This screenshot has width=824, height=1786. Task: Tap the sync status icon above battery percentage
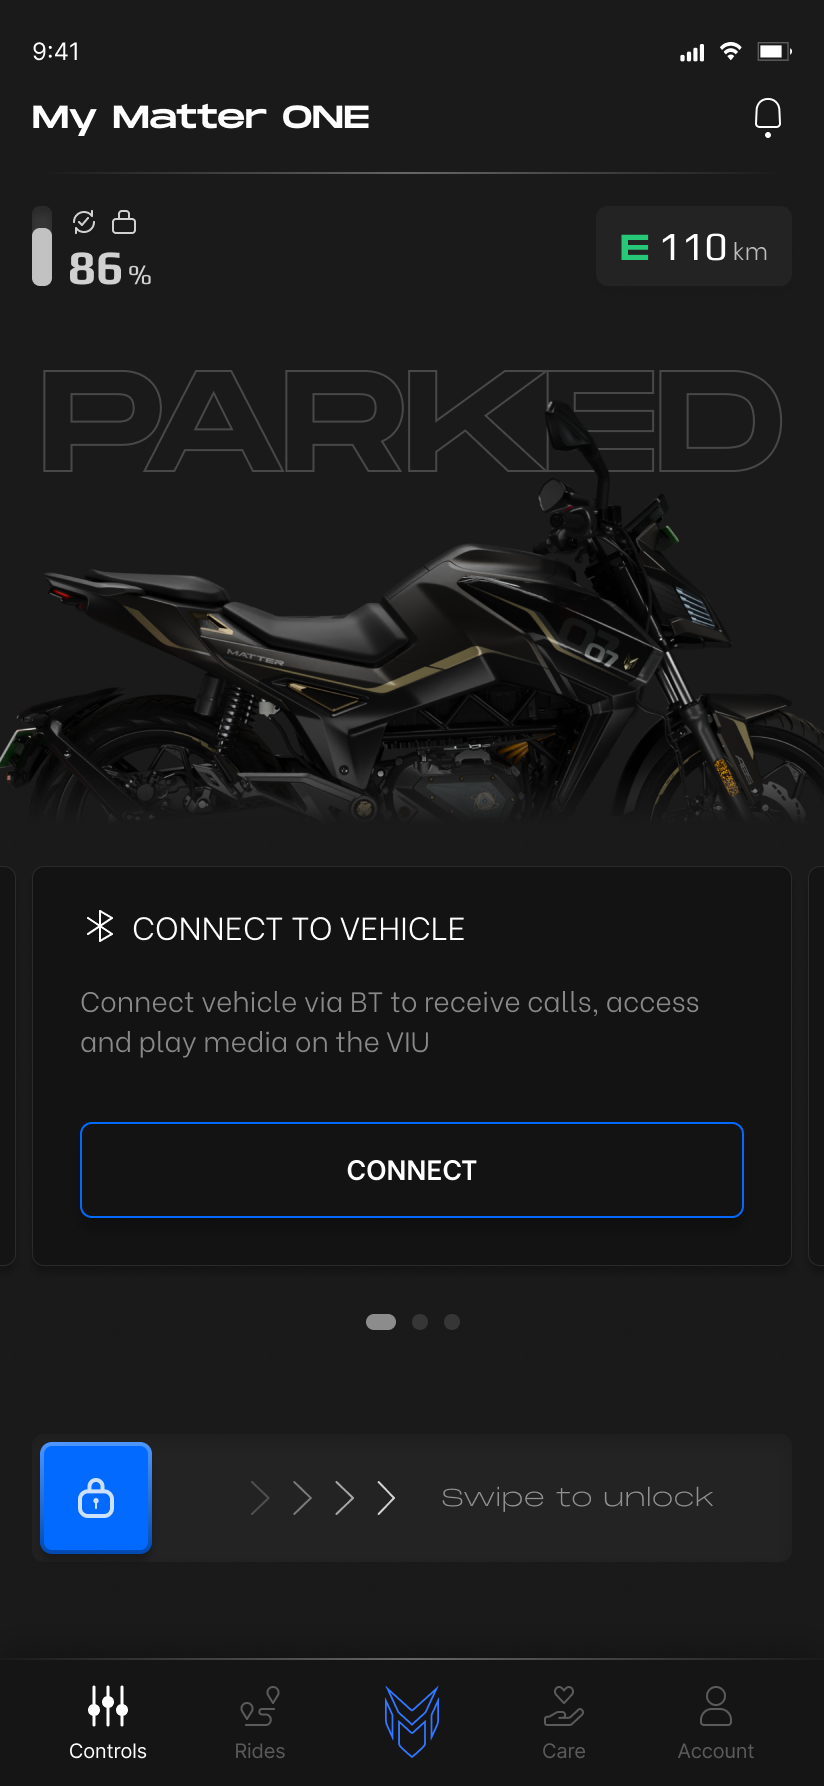coord(84,222)
